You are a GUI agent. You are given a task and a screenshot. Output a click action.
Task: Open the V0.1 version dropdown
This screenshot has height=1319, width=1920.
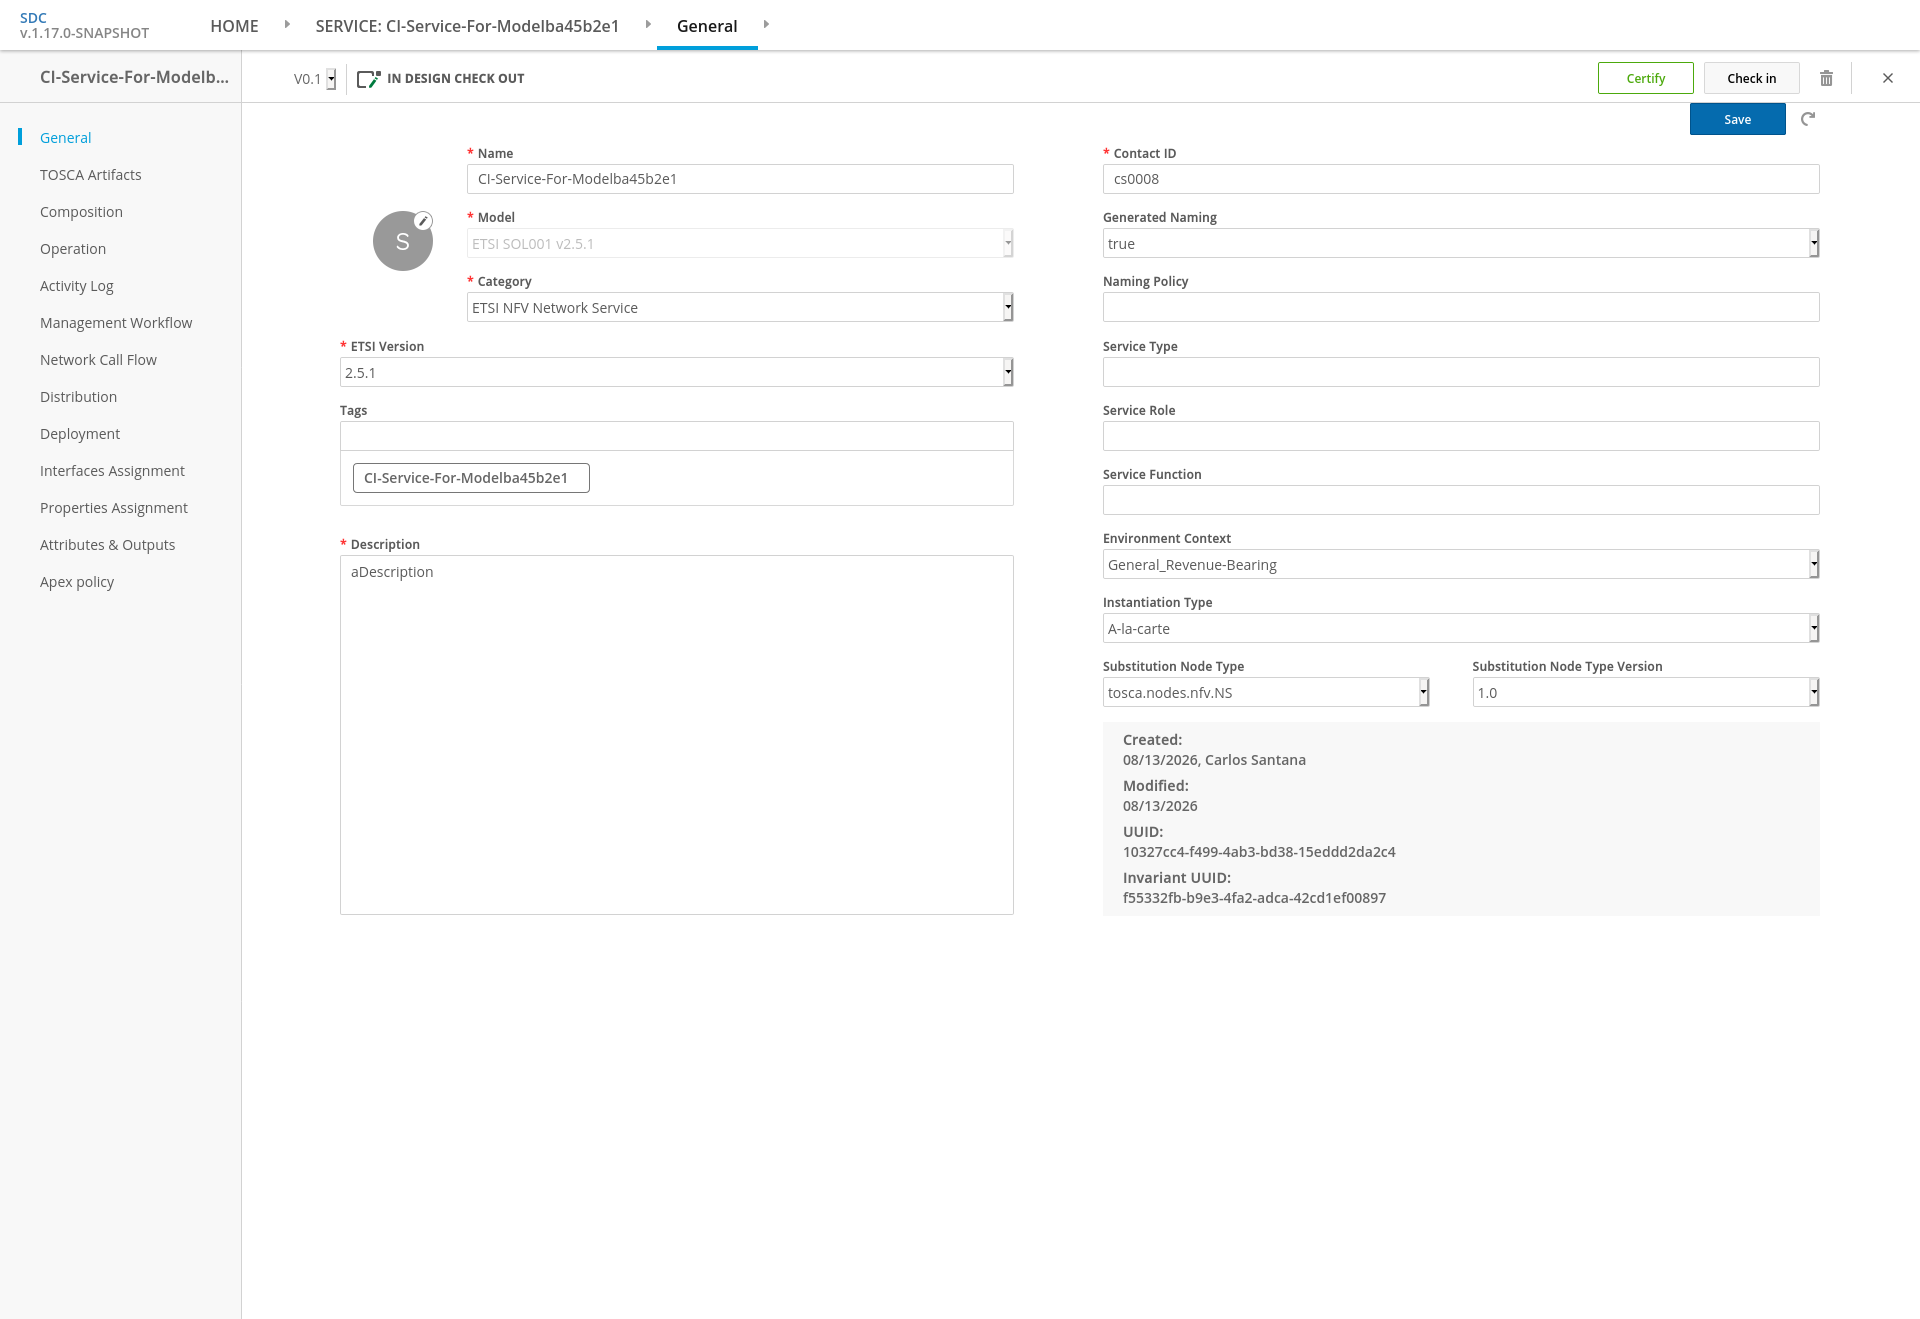click(315, 79)
